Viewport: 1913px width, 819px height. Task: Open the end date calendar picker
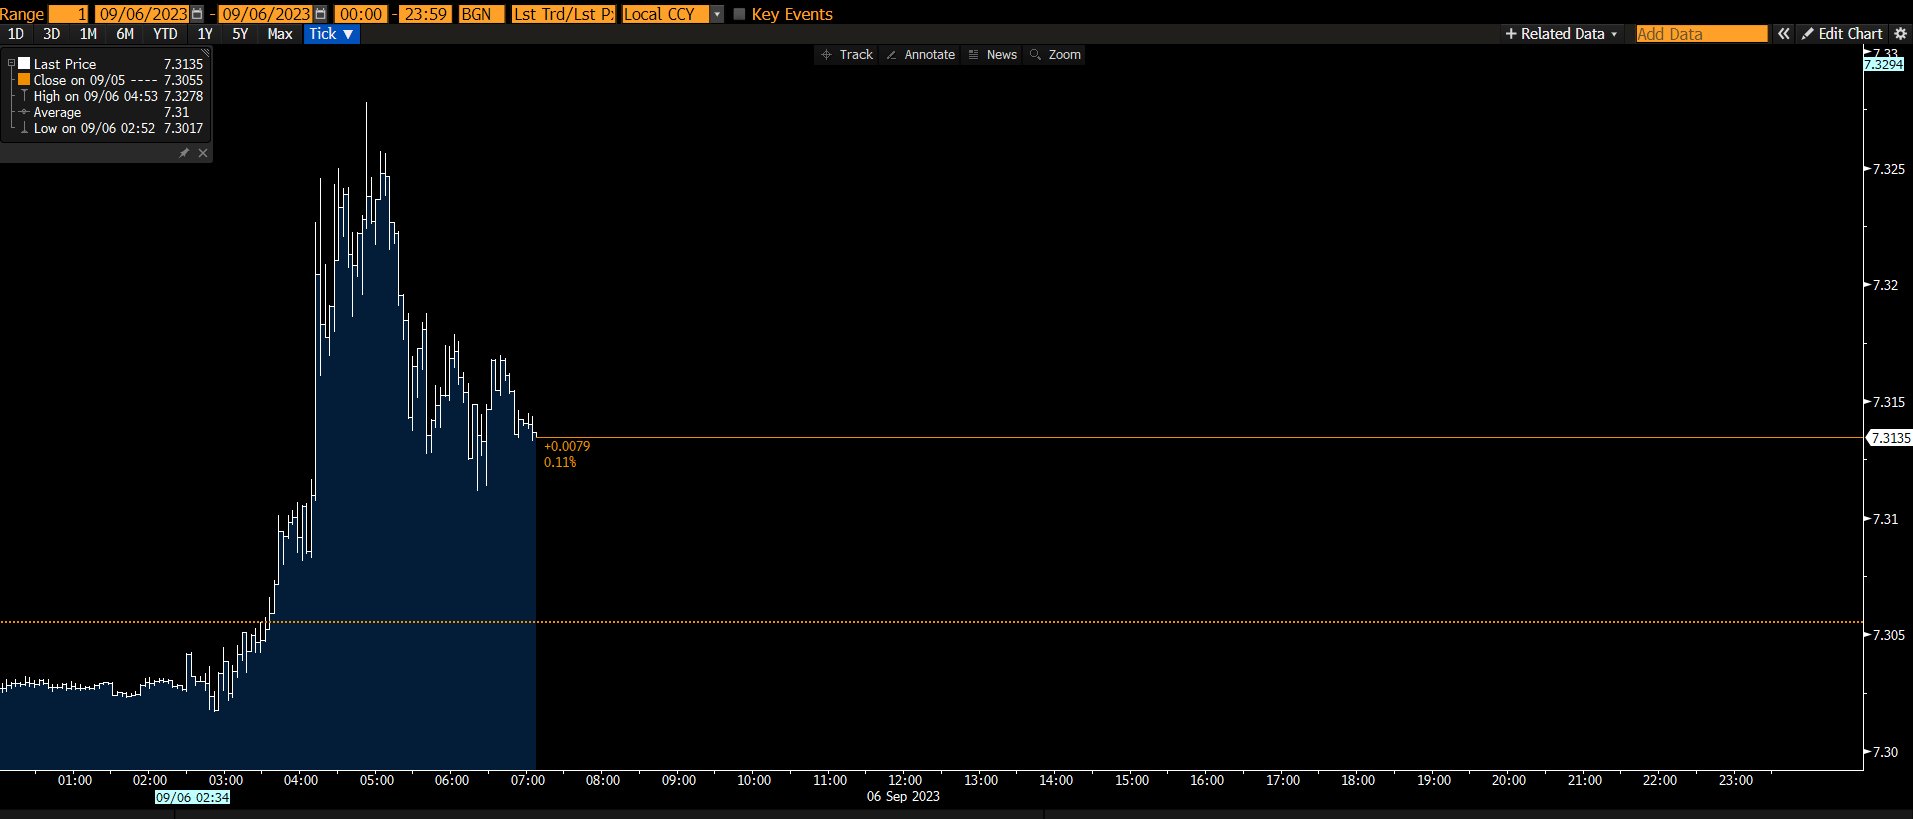pyautogui.click(x=320, y=14)
